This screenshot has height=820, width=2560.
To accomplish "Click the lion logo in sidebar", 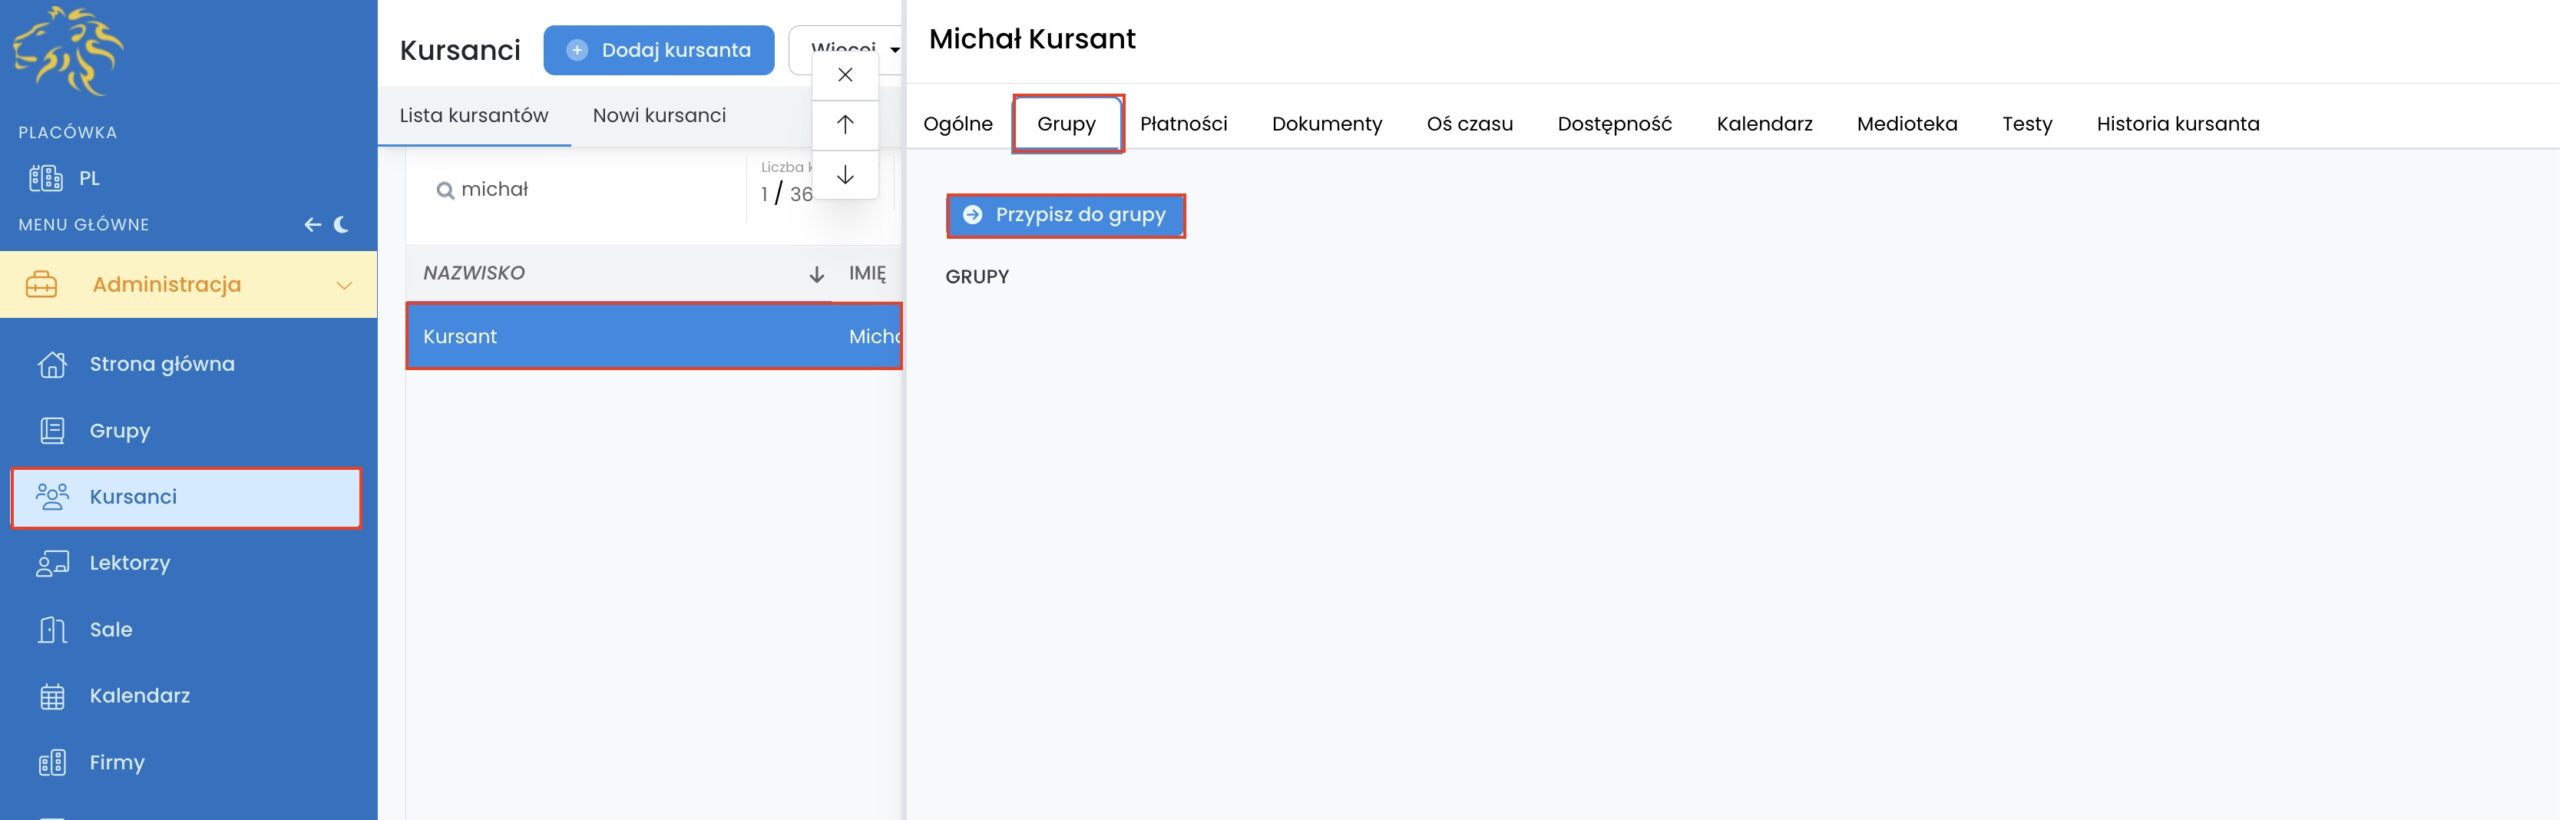I will (68, 51).
